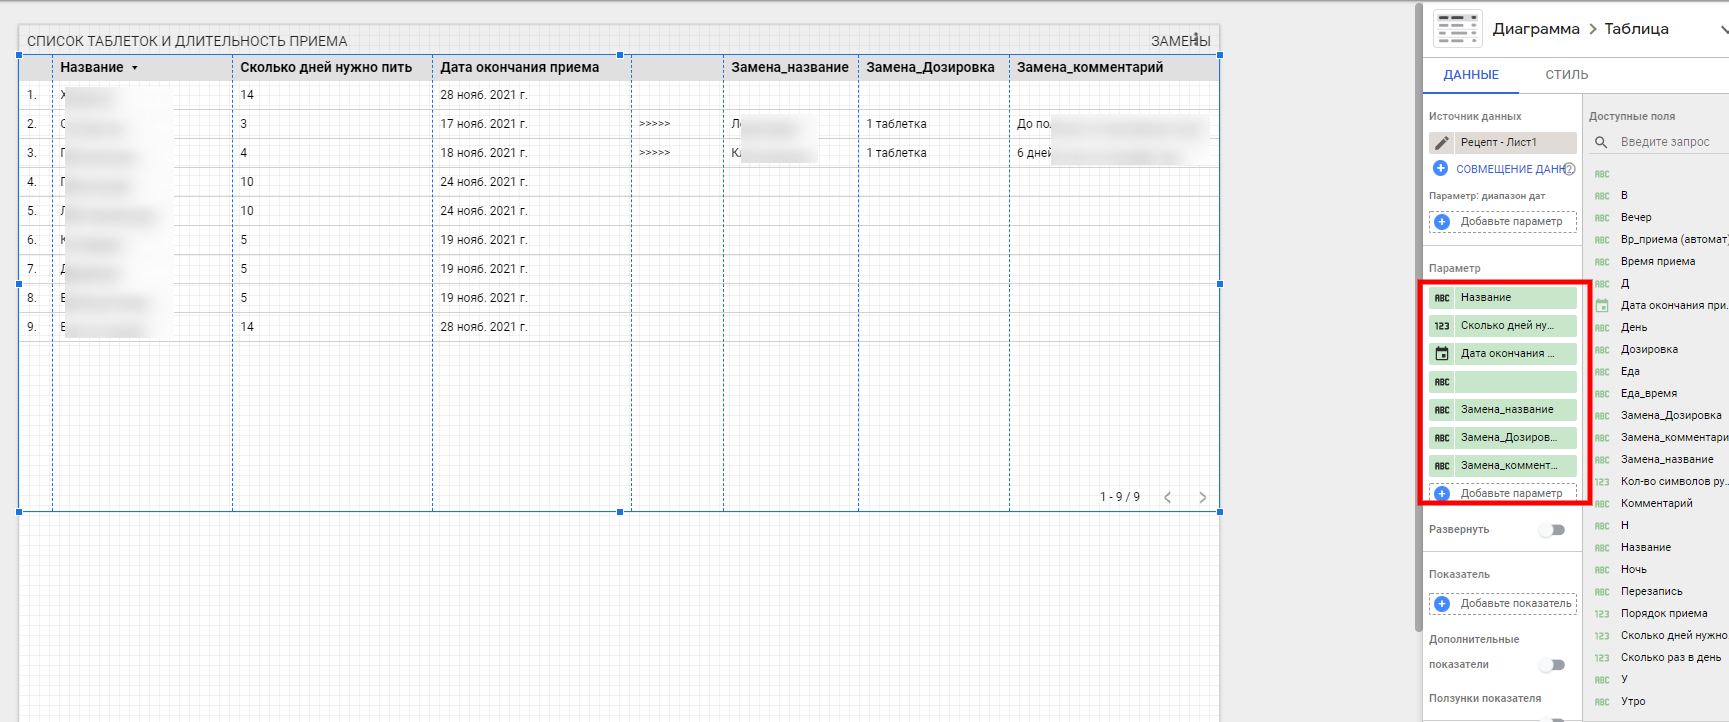1729x722 pixels.
Task: Select the Утро field in available fields
Action: 1633,702
